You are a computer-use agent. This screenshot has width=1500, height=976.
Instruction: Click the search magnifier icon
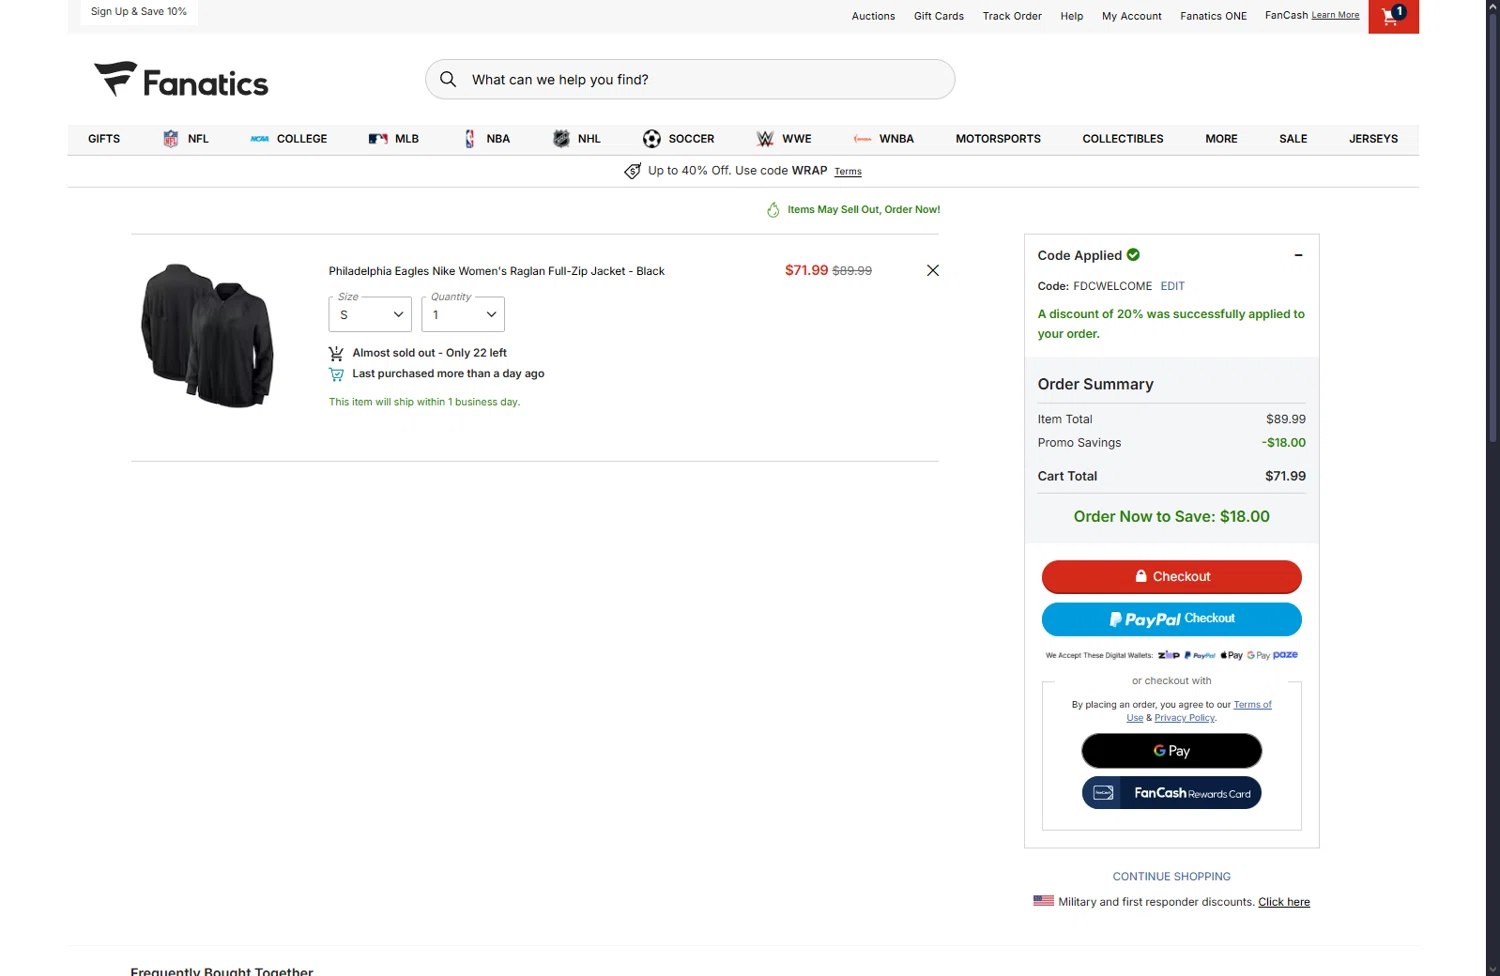click(x=448, y=80)
